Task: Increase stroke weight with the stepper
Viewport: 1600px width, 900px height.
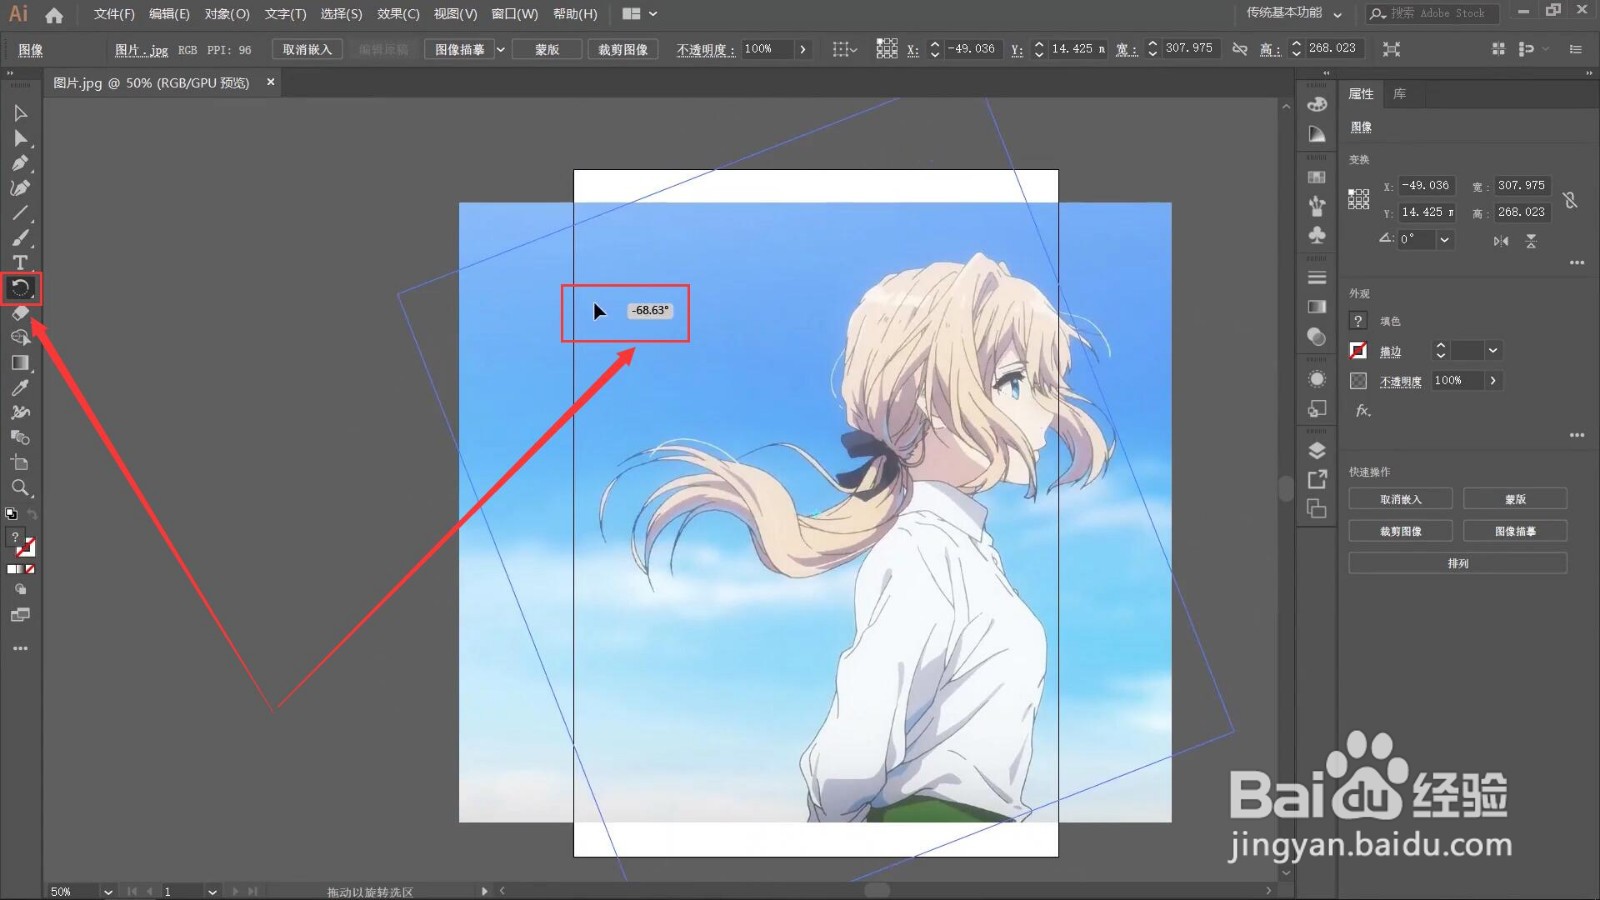Action: (1441, 346)
